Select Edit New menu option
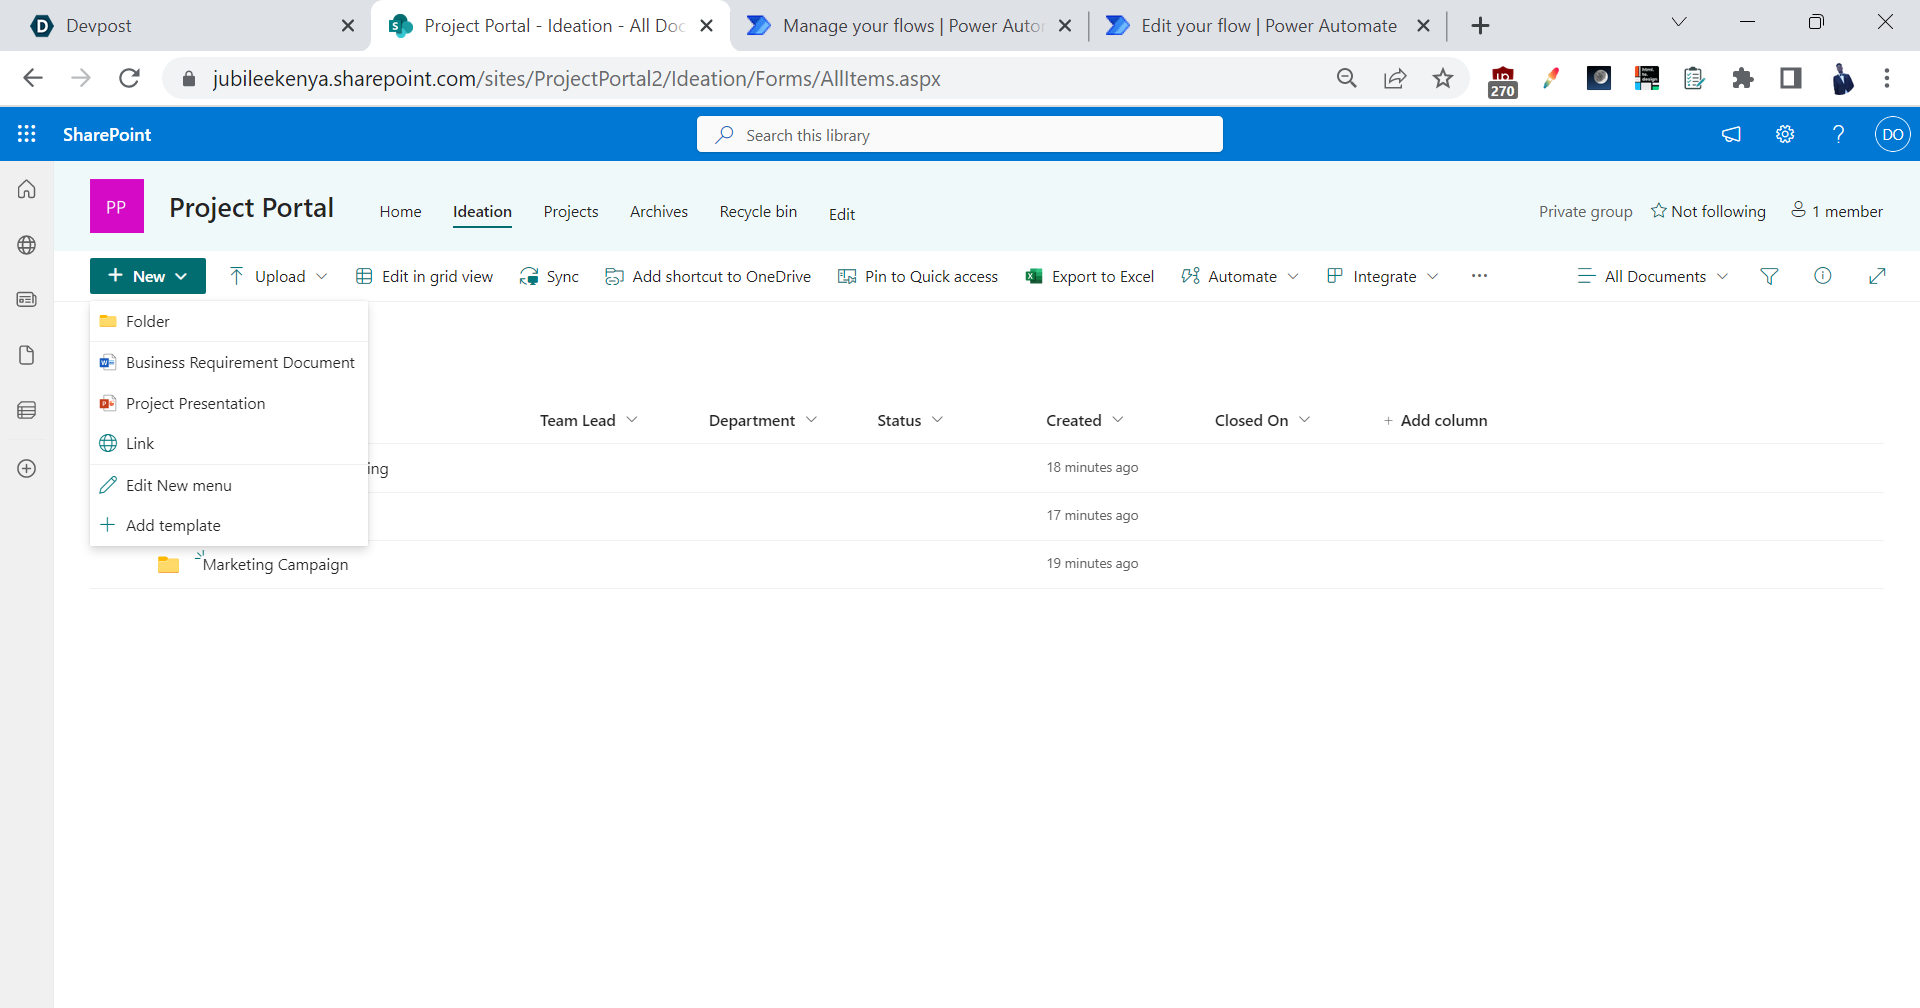 tap(229, 485)
